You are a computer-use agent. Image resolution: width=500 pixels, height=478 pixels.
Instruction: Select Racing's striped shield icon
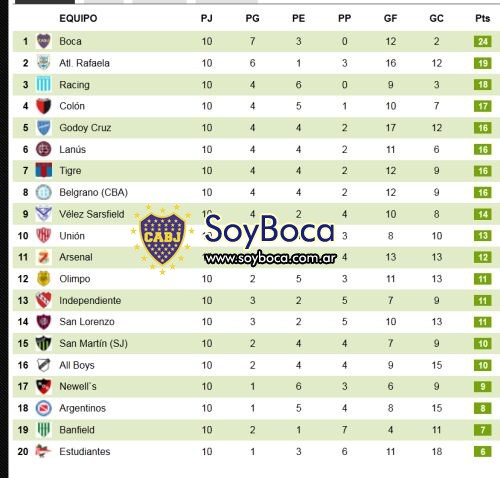(x=44, y=84)
